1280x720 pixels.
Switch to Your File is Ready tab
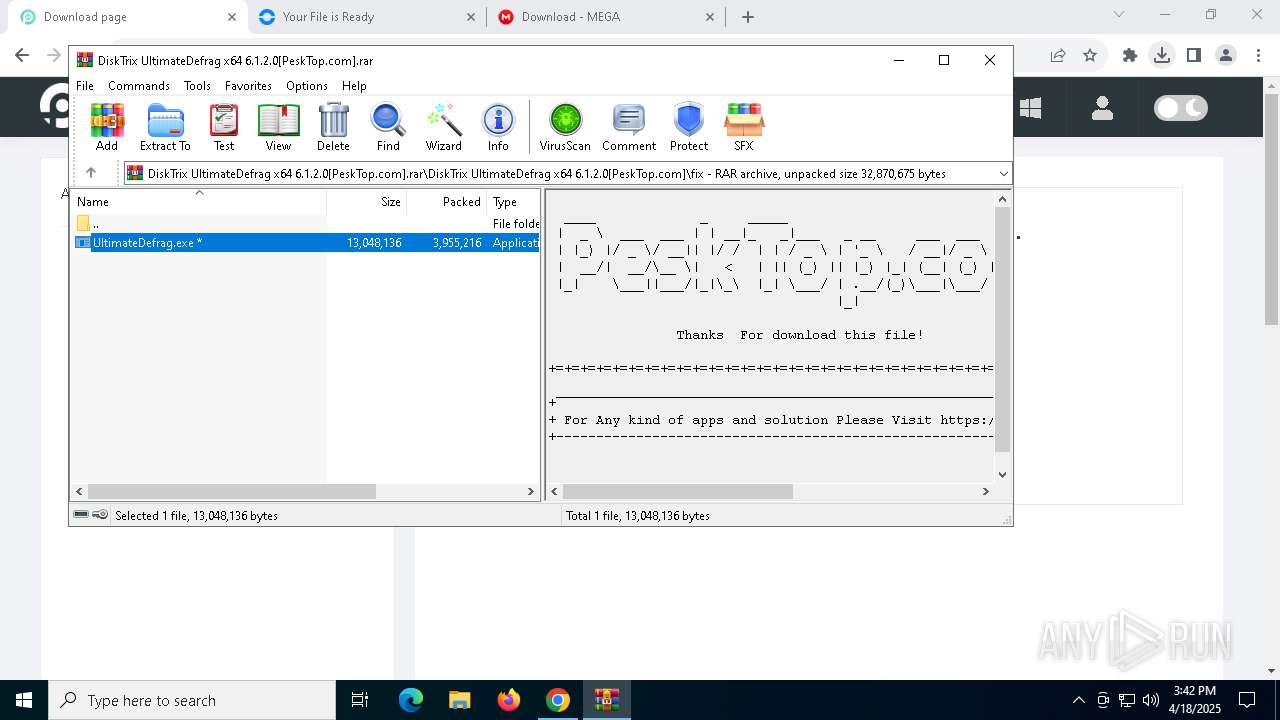365,17
